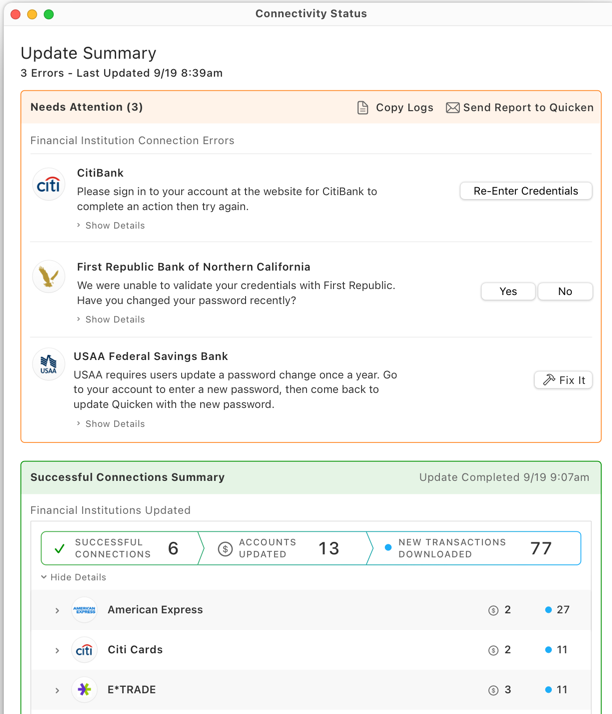Image resolution: width=612 pixels, height=714 pixels.
Task: Click Fix It for USAA
Action: point(563,380)
